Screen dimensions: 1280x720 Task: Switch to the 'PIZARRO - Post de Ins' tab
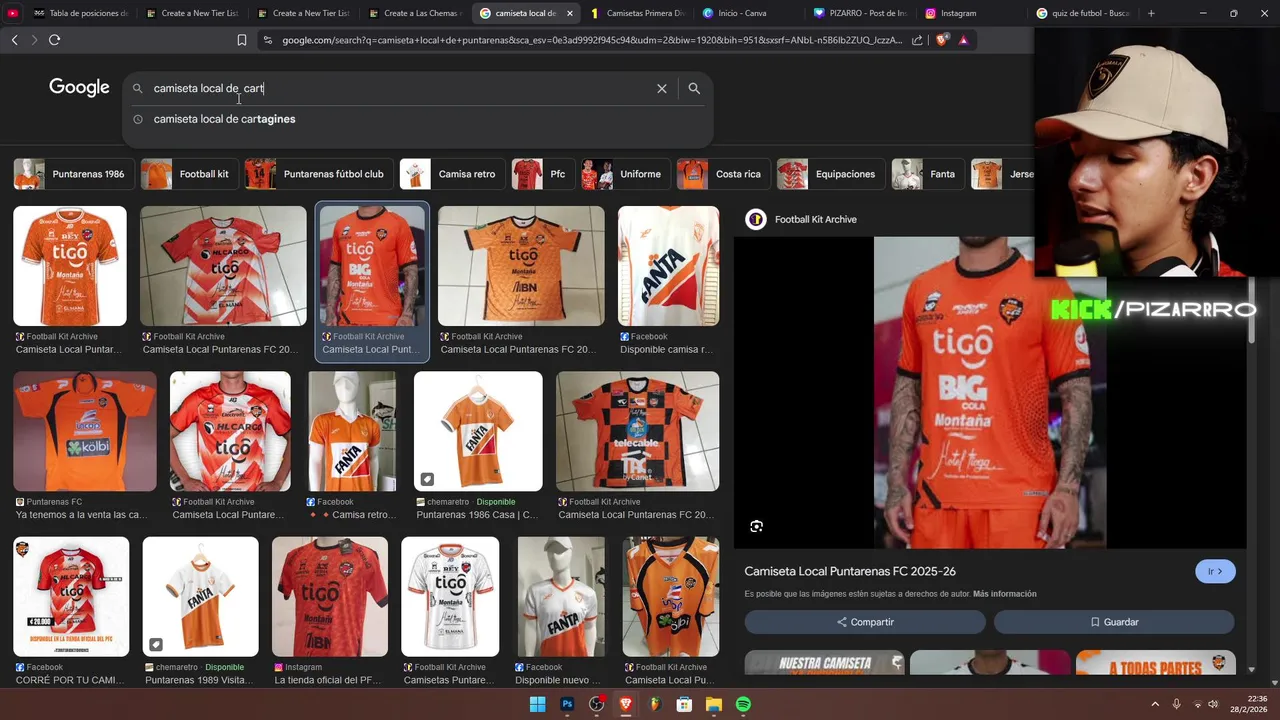(x=861, y=13)
